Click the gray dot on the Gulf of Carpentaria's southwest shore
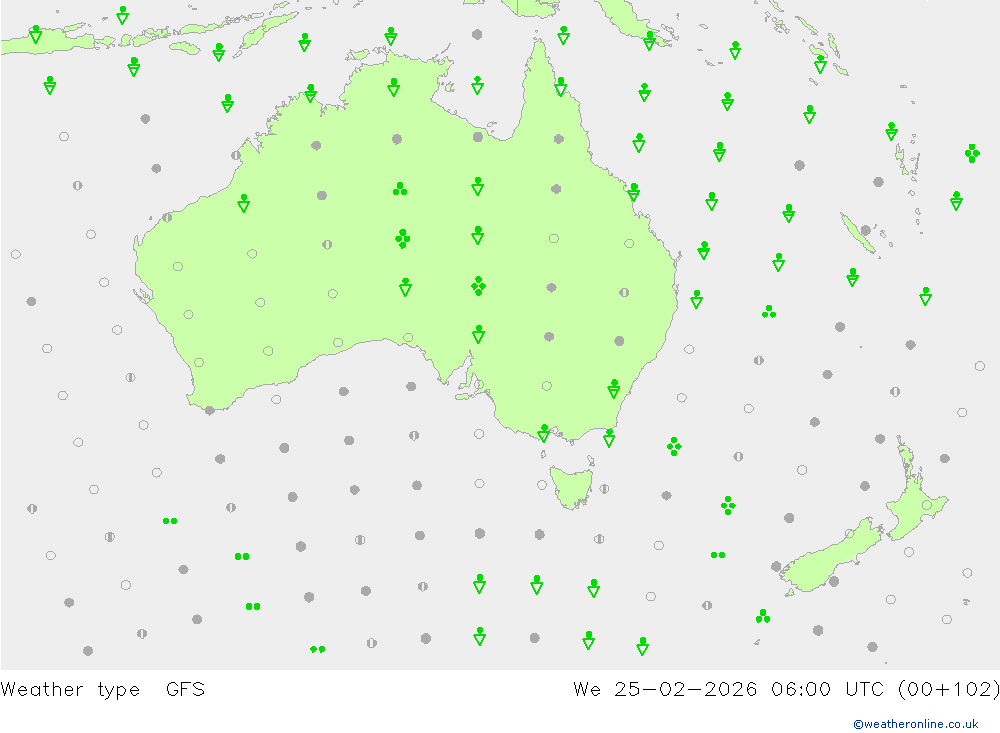The image size is (1000, 733). coord(478,137)
